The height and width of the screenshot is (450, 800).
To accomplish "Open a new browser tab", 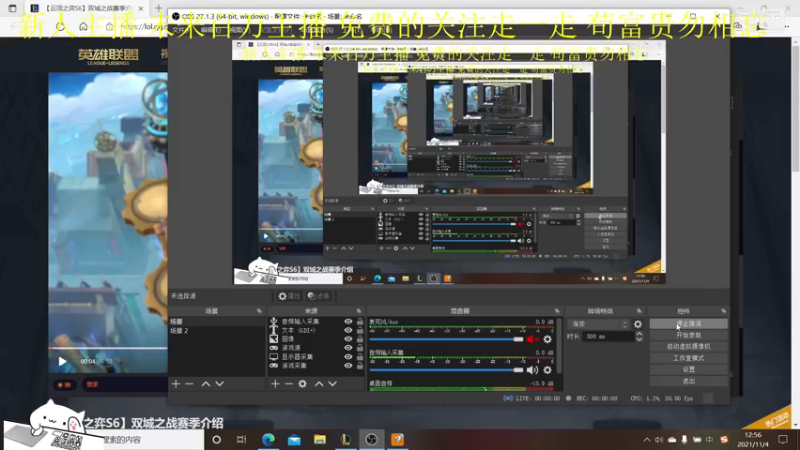I will (x=158, y=8).
